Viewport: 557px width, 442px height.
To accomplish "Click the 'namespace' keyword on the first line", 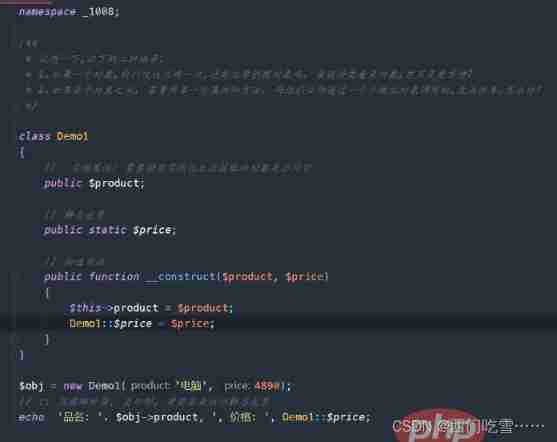I will point(47,12).
